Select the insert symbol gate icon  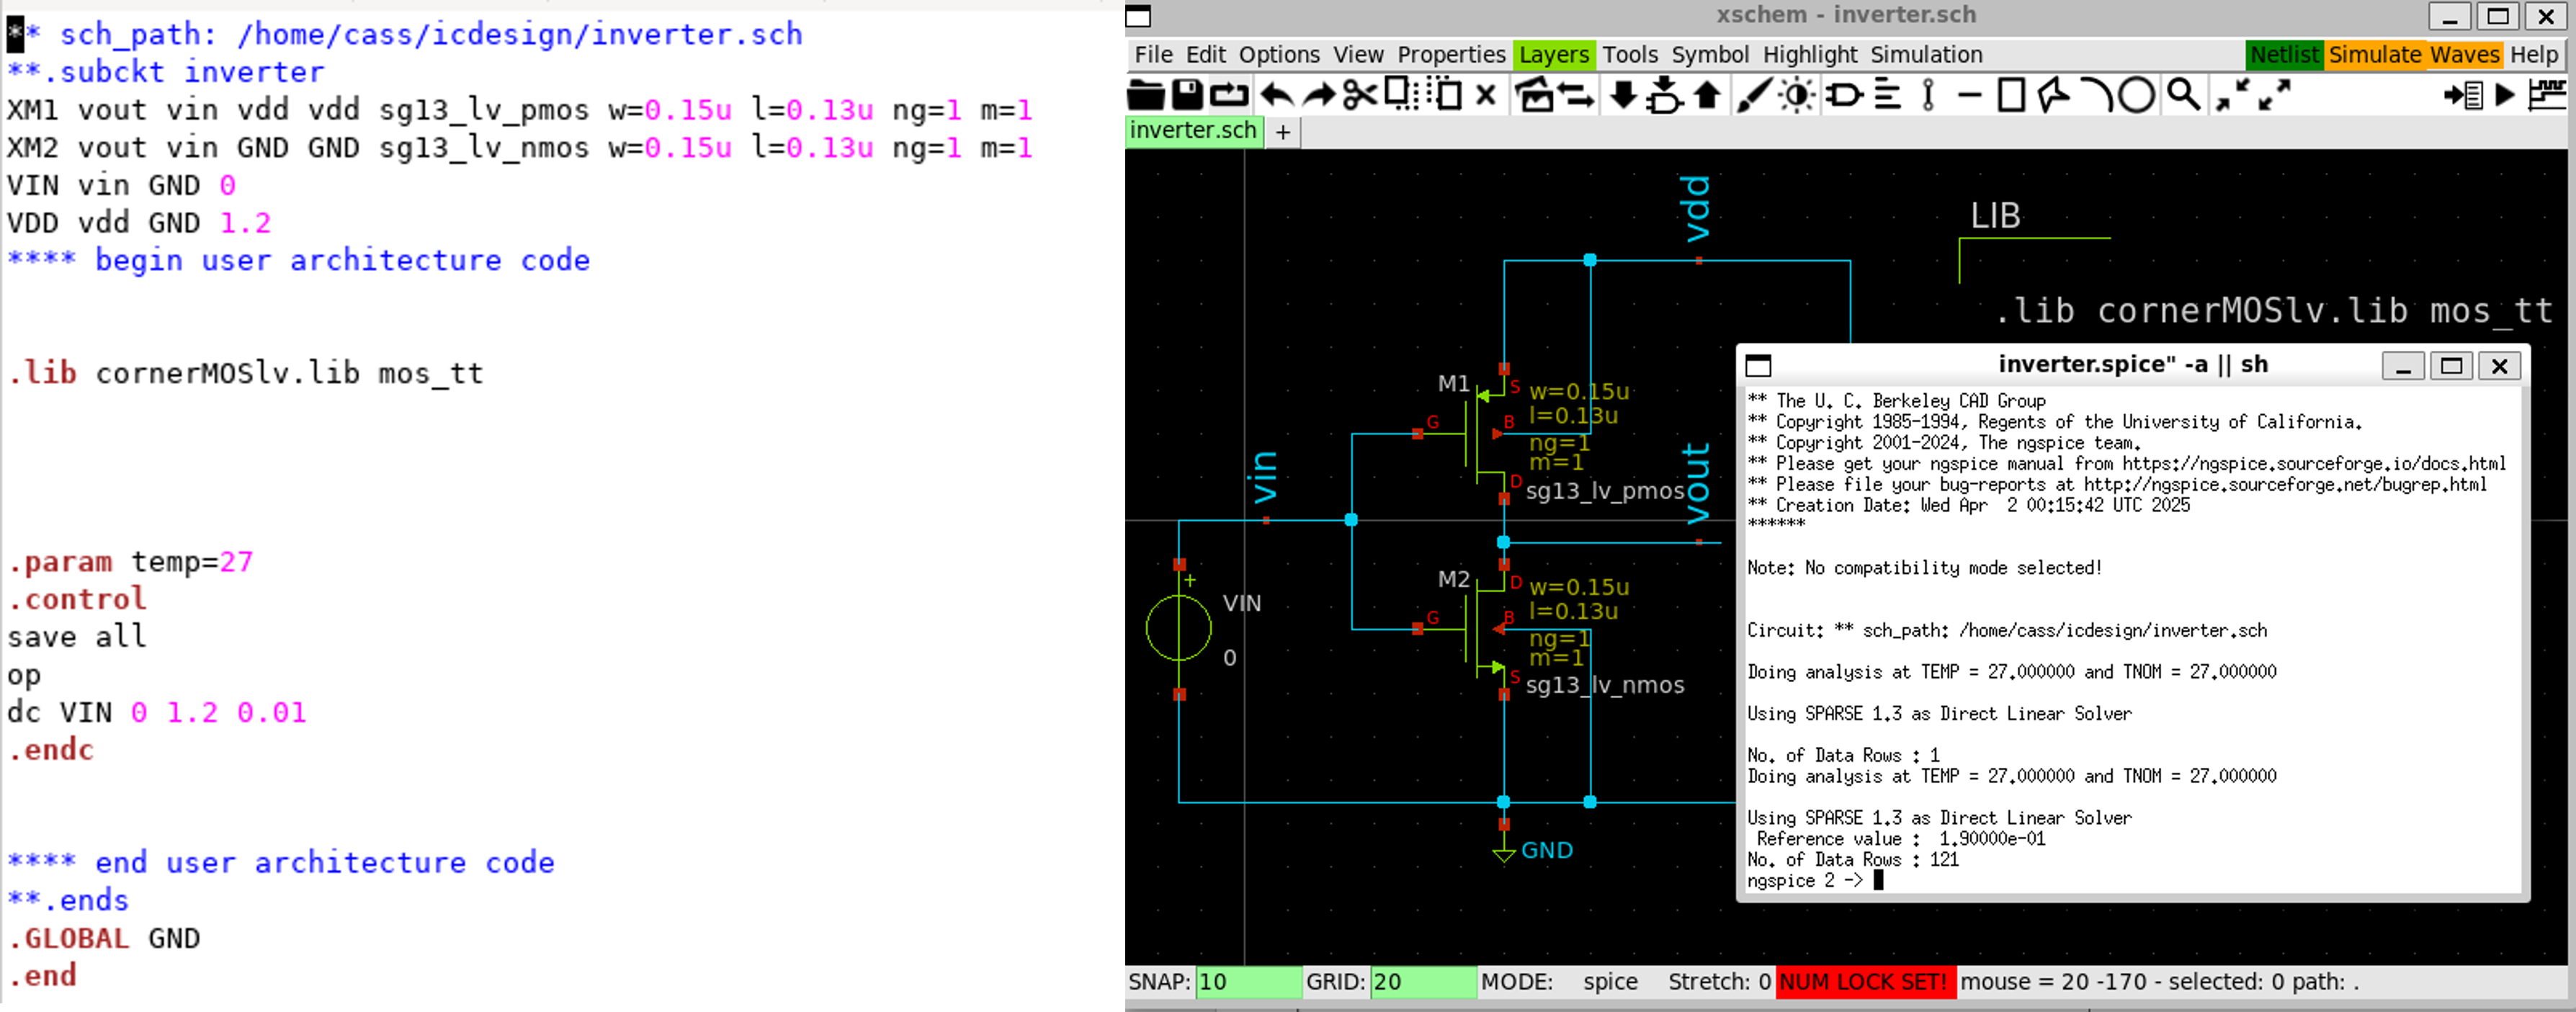[x=1843, y=95]
